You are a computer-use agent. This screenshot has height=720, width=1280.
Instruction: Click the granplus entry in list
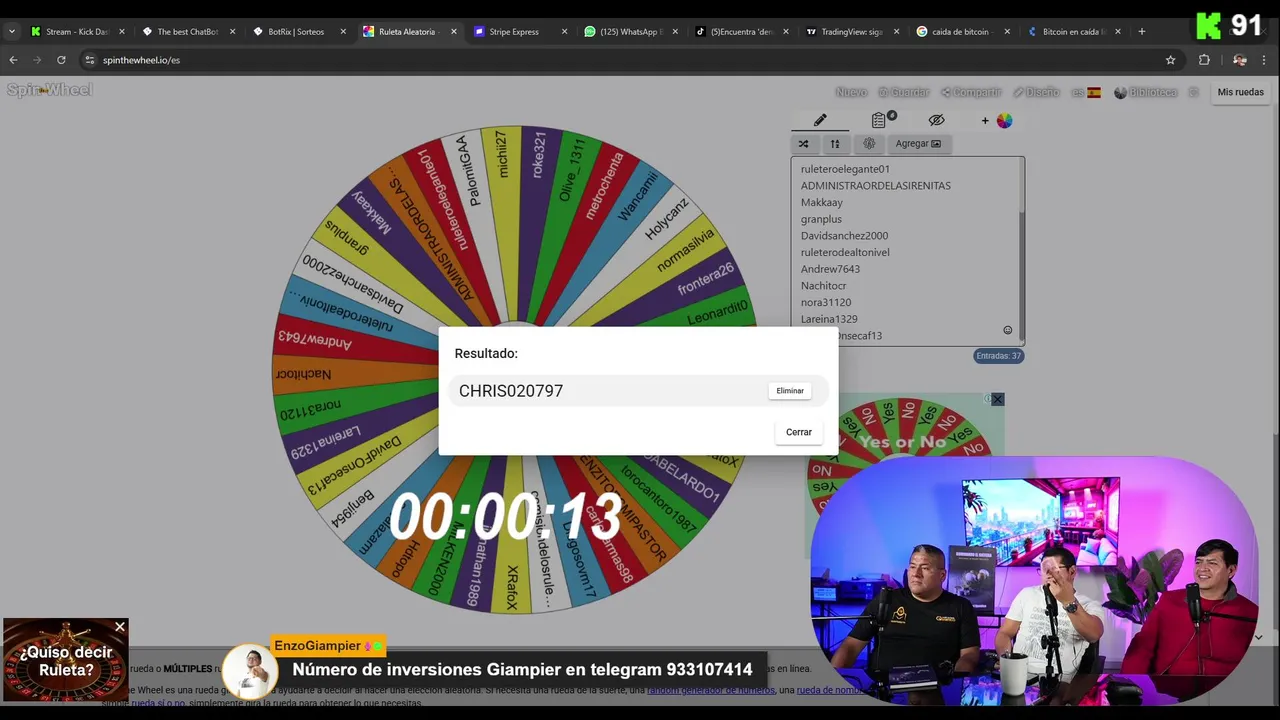point(821,219)
